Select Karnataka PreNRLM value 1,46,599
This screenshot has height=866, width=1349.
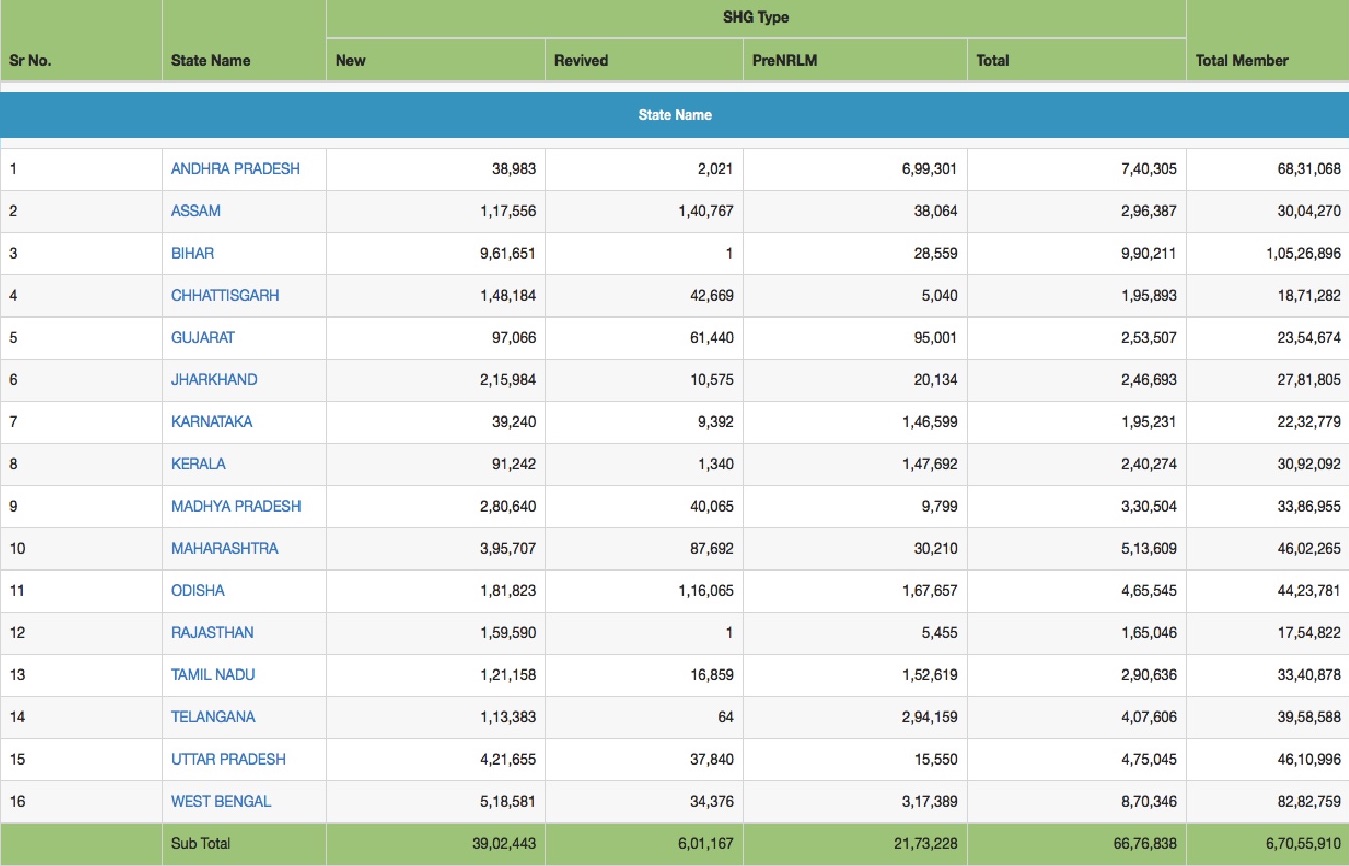(x=930, y=422)
